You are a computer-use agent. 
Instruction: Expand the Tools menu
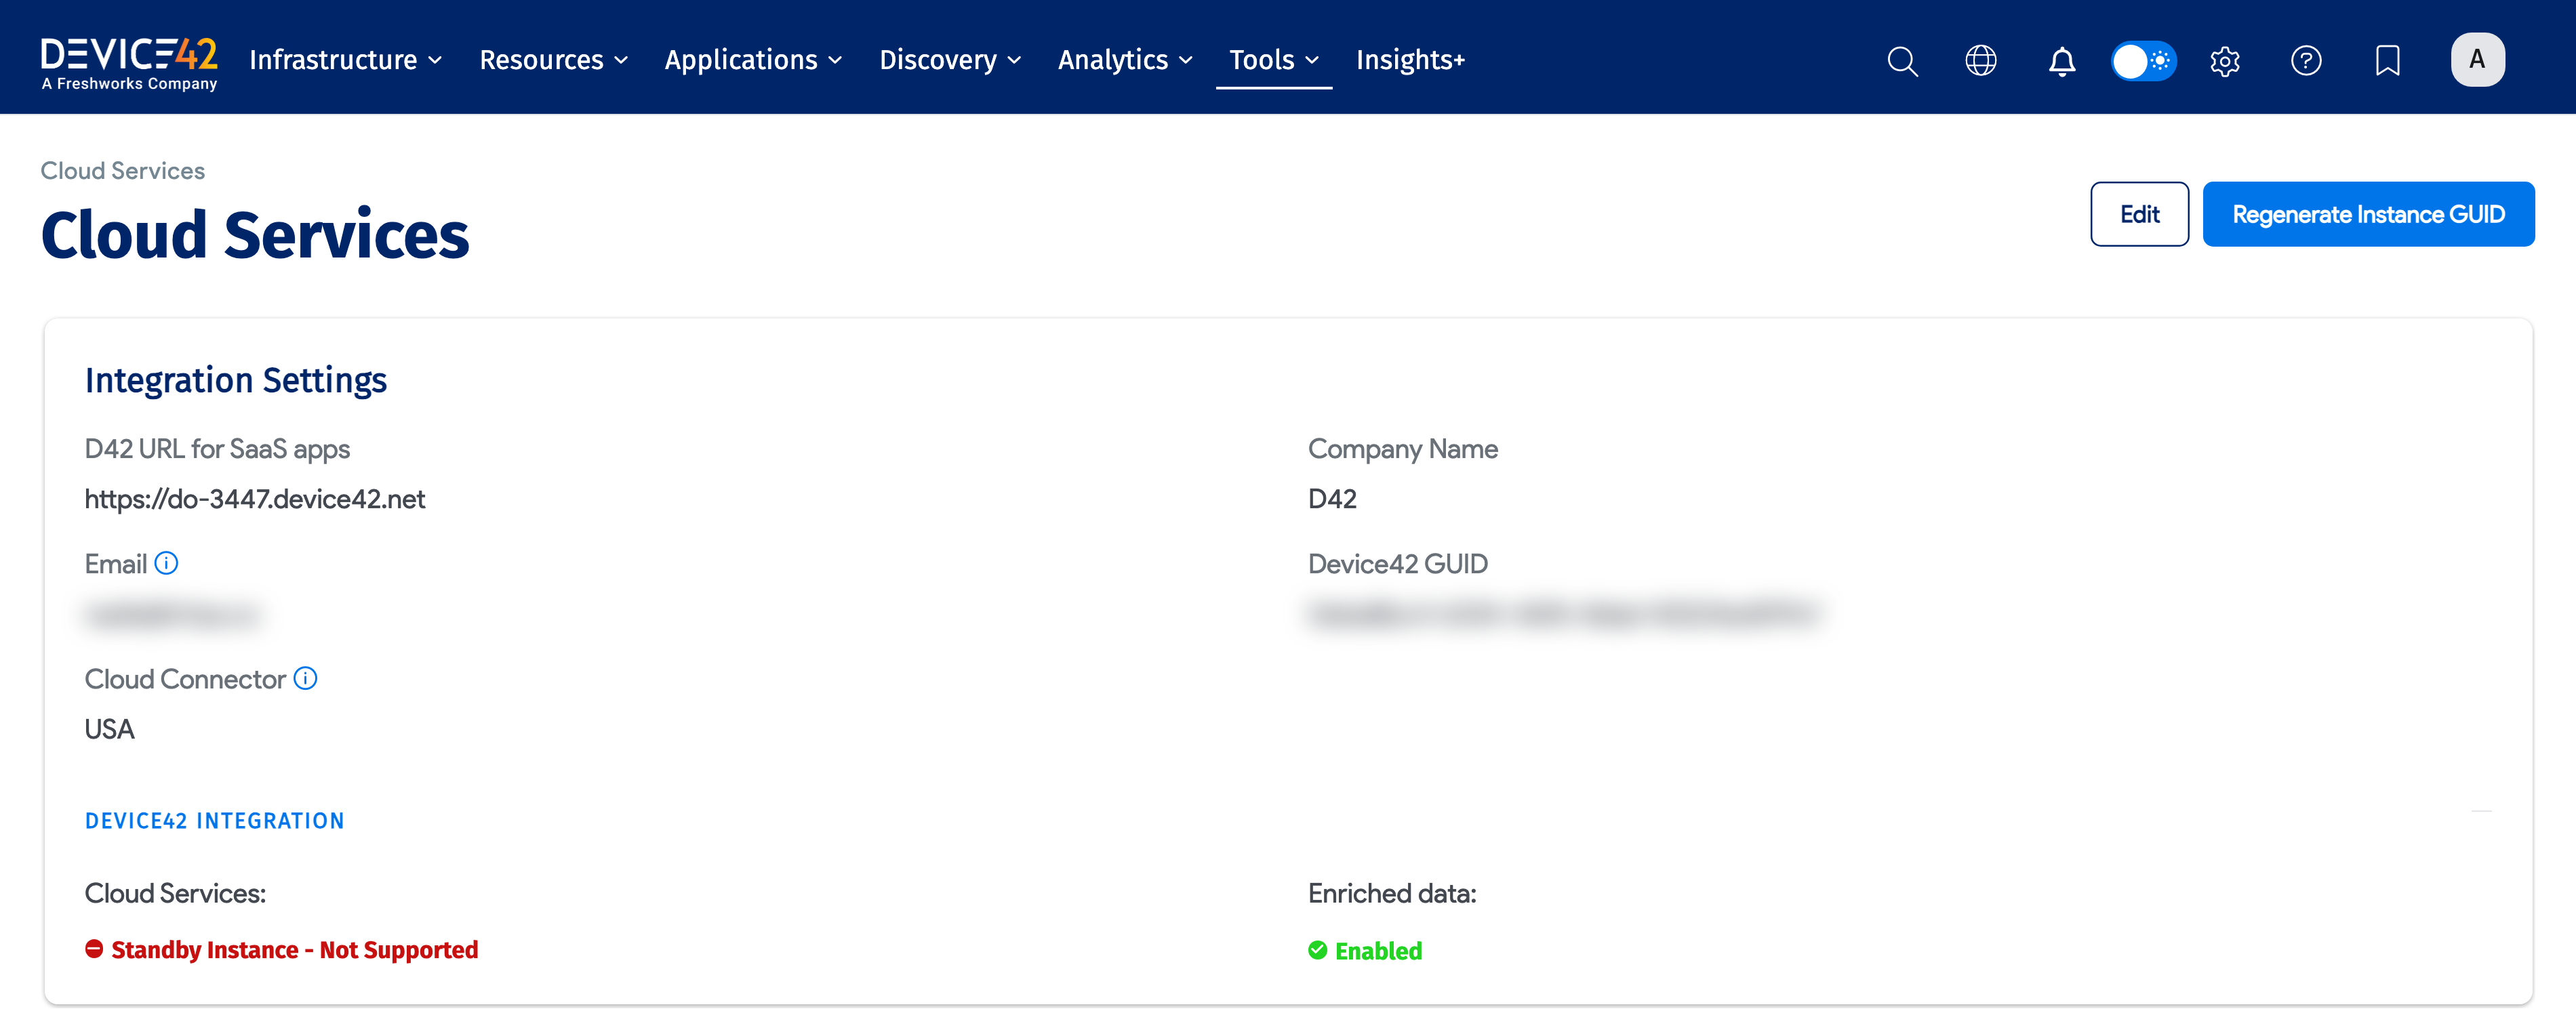(1274, 60)
